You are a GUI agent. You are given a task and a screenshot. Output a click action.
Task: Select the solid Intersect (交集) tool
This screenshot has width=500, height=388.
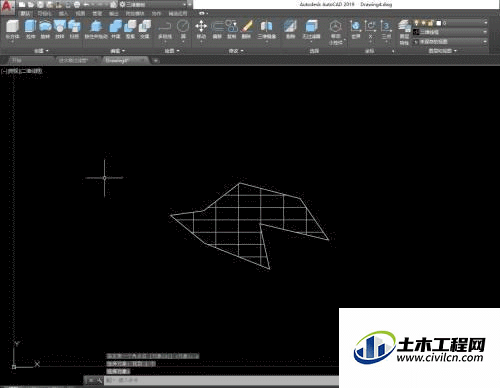(145, 29)
